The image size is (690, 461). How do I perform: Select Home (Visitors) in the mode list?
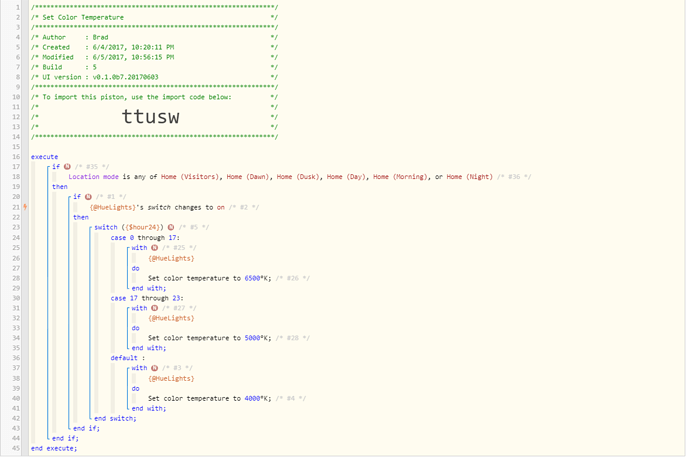pos(190,176)
